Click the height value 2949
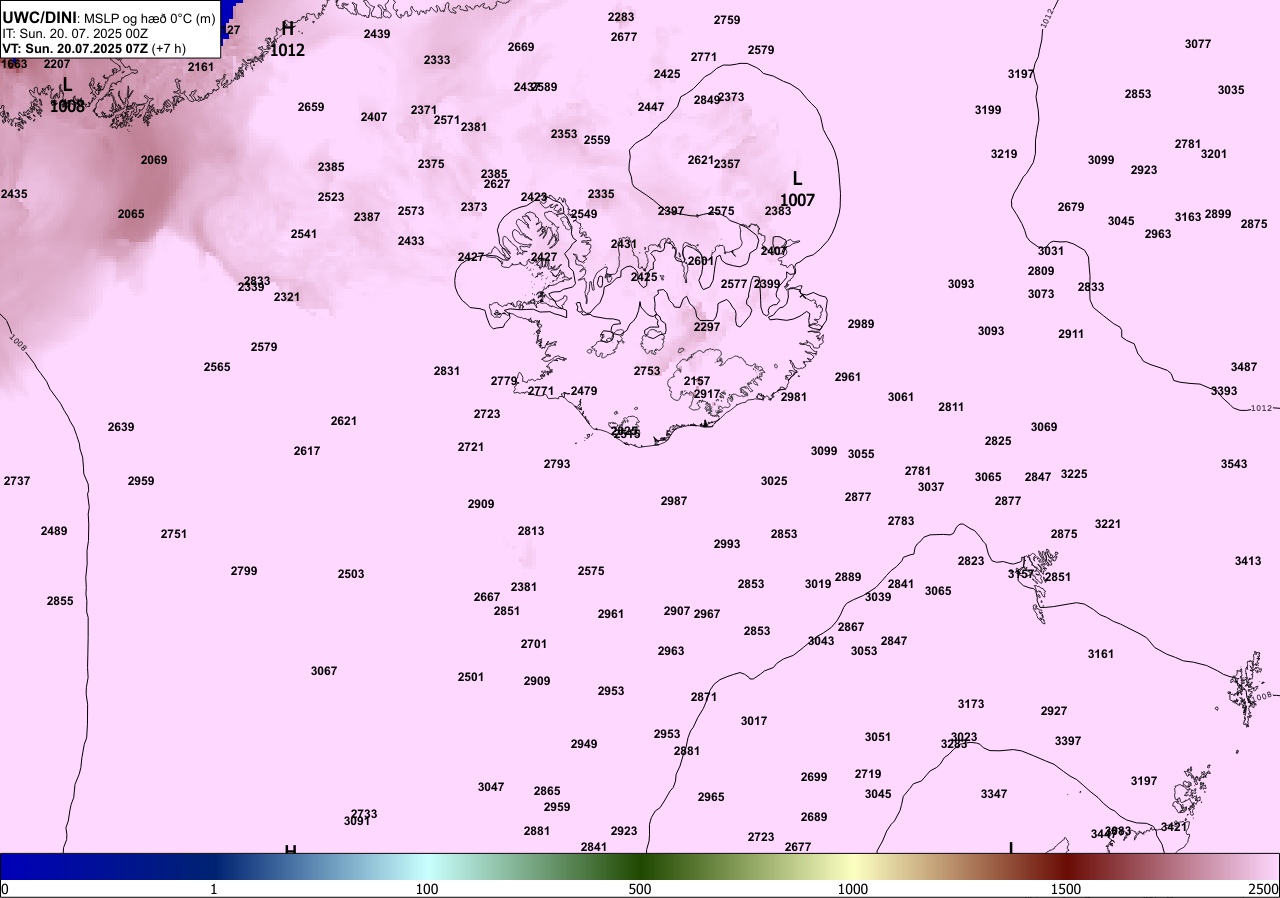The image size is (1280, 898). (584, 744)
